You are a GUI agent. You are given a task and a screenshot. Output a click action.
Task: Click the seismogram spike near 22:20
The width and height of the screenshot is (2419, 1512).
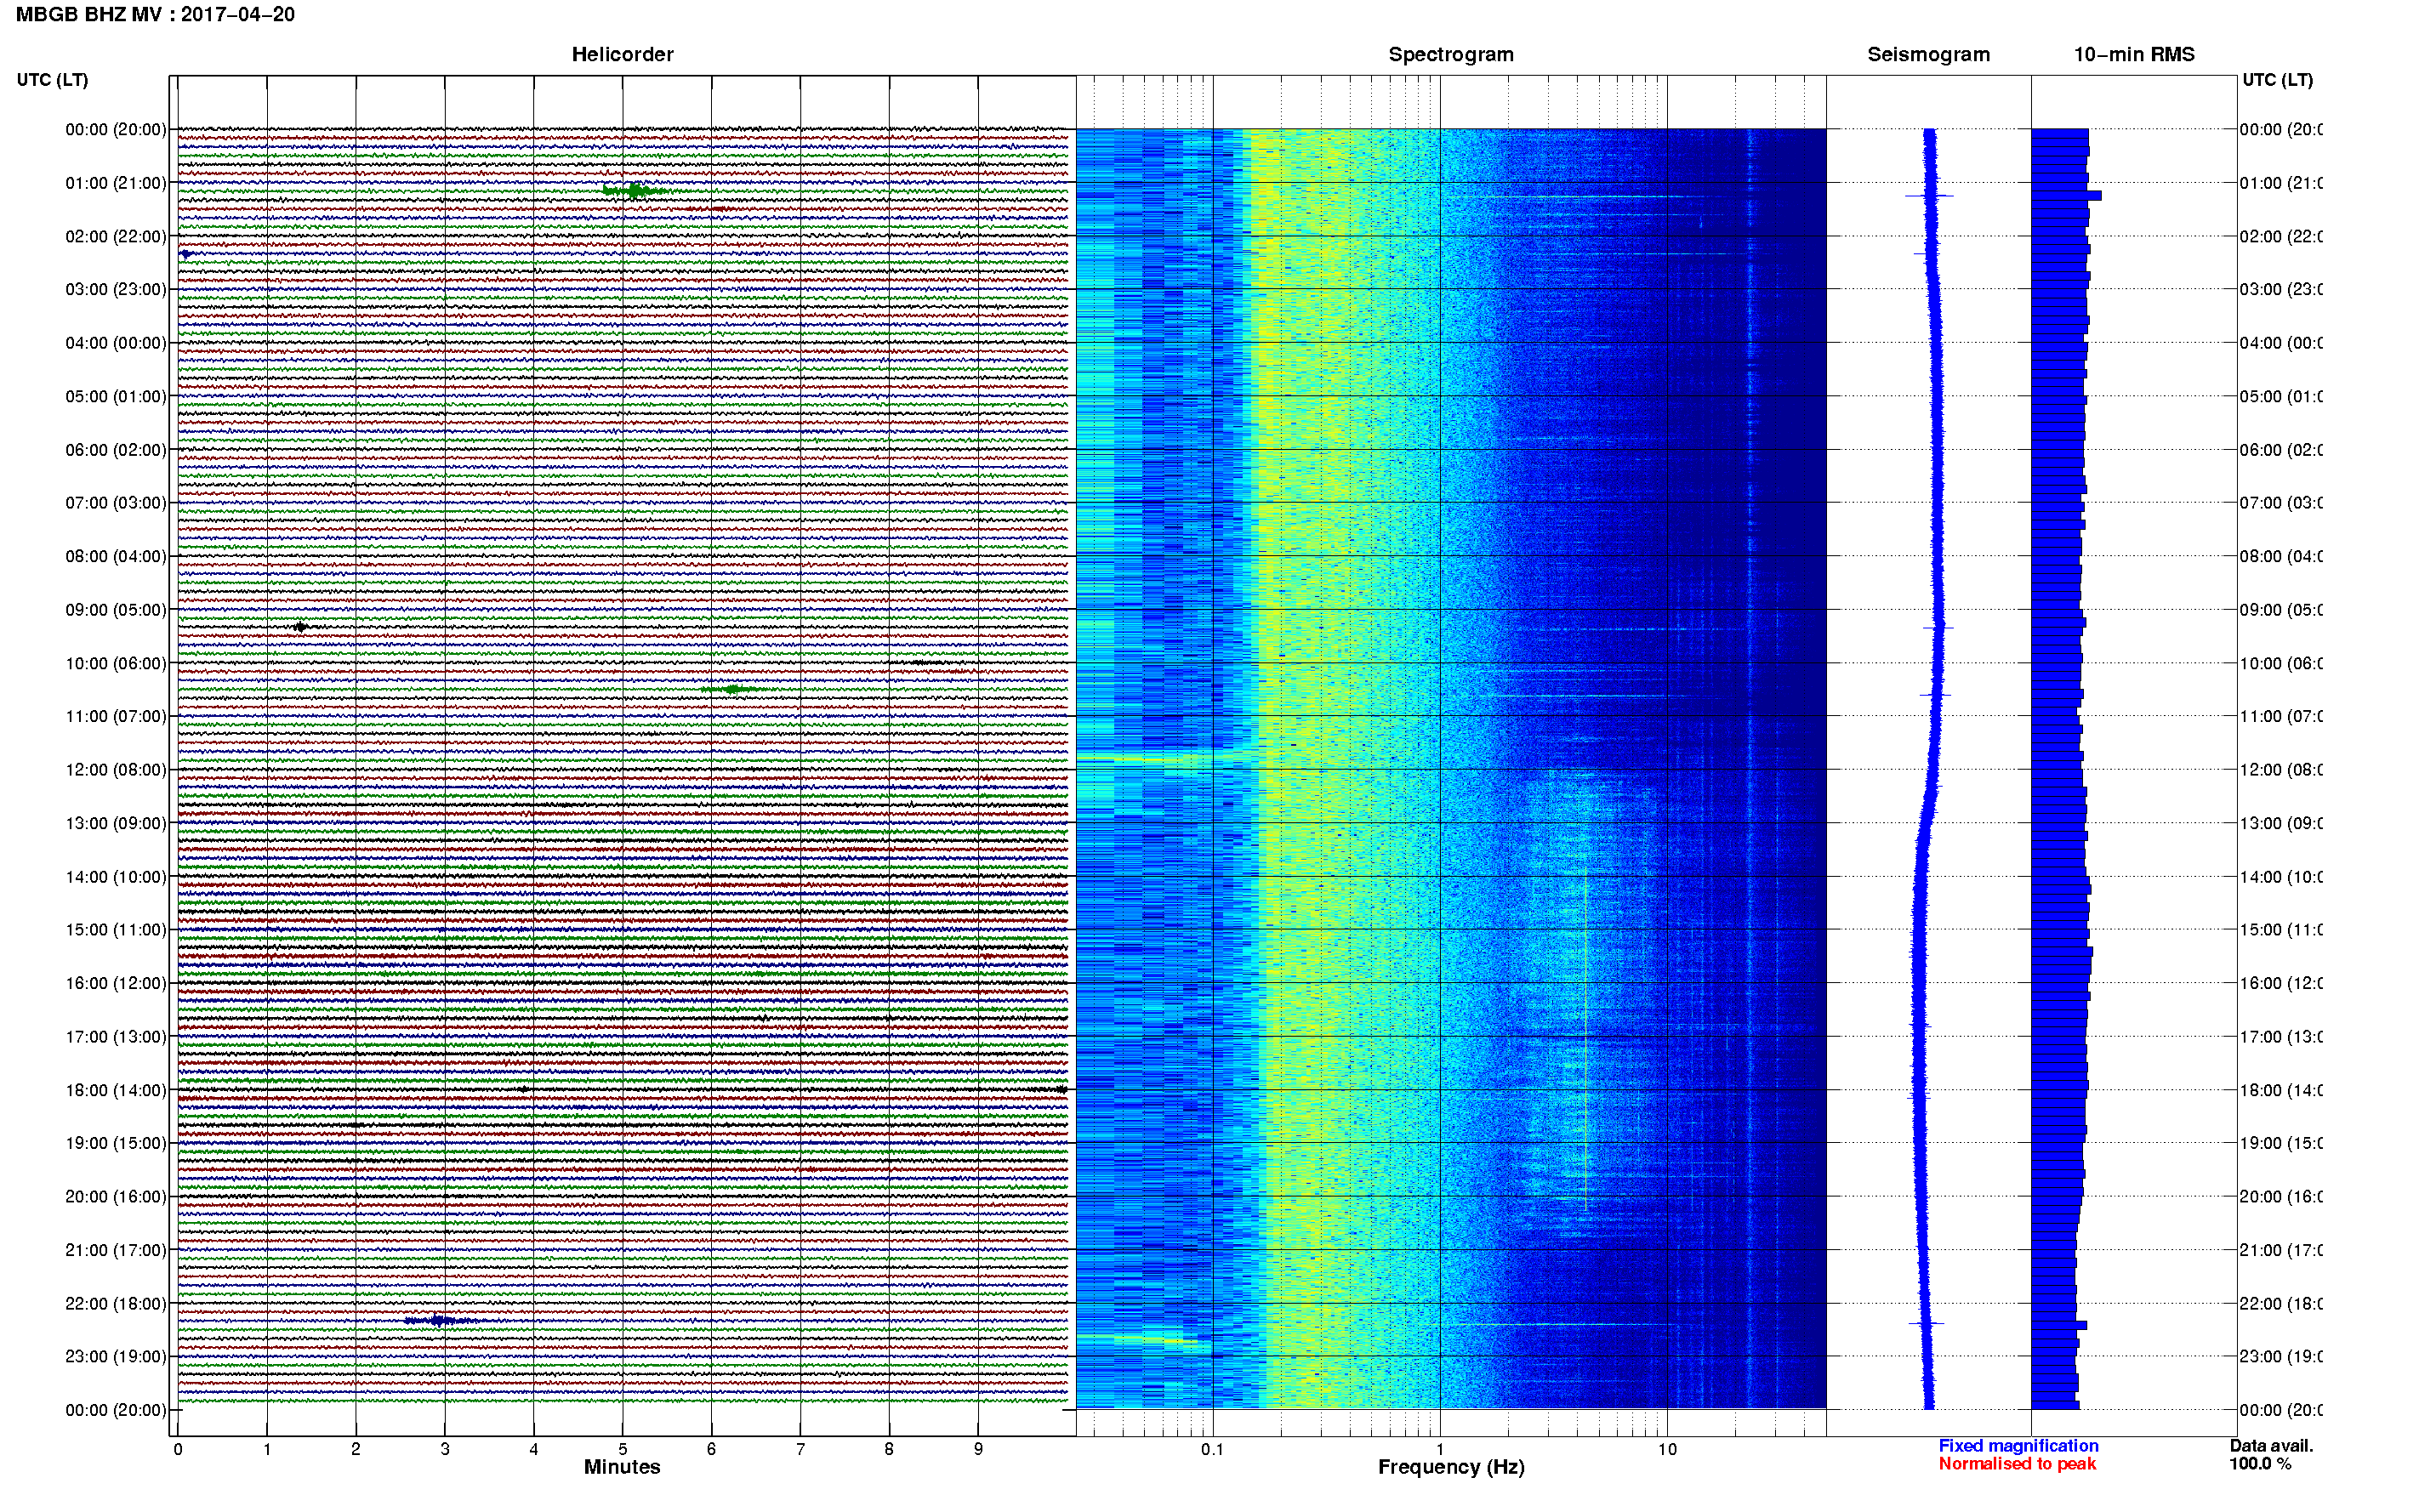(x=1926, y=1323)
